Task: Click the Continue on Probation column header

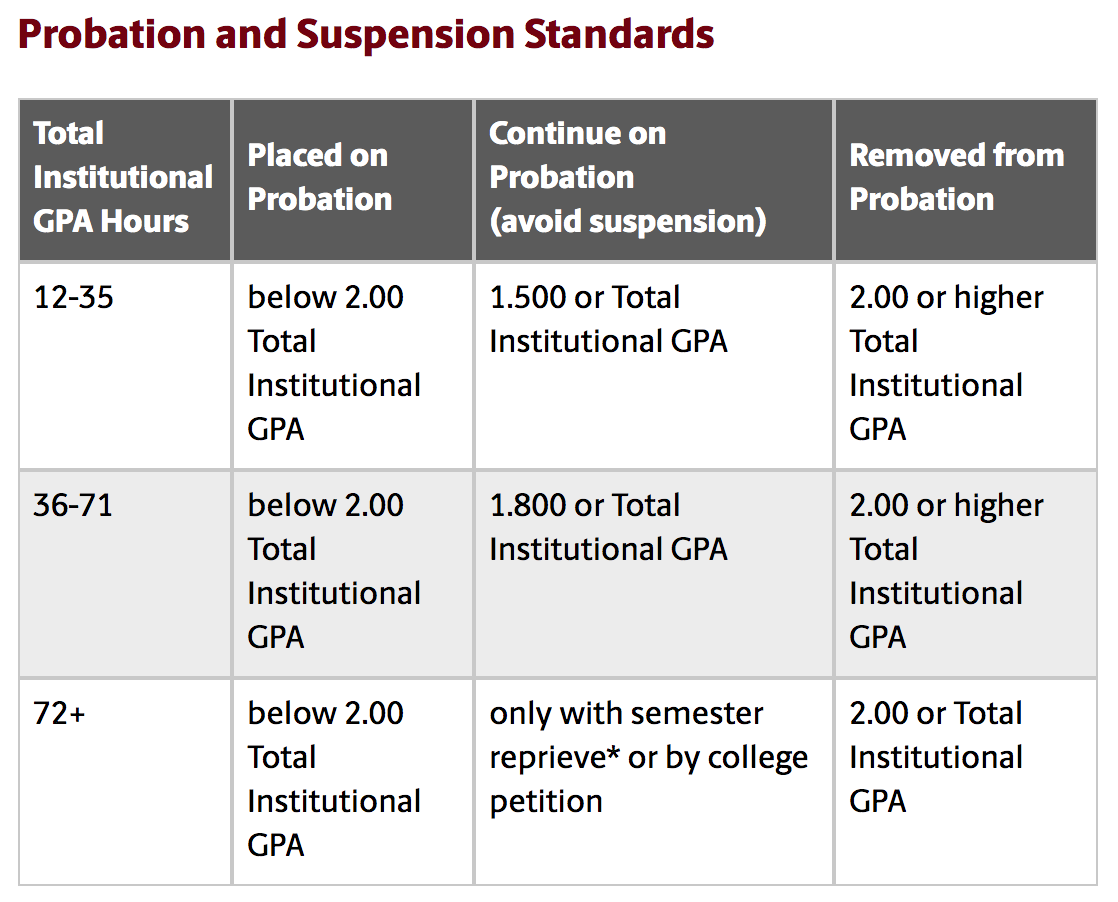Action: (x=627, y=177)
